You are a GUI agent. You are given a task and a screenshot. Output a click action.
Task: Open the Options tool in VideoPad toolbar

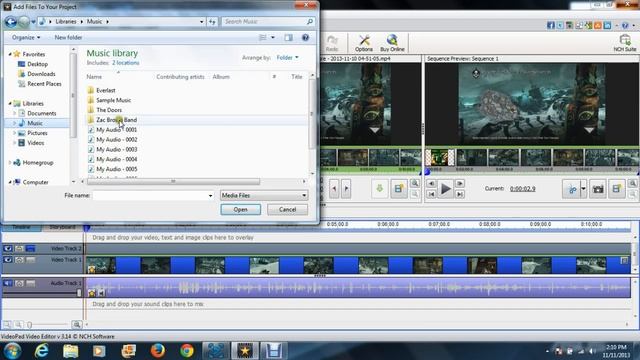[x=363, y=43]
